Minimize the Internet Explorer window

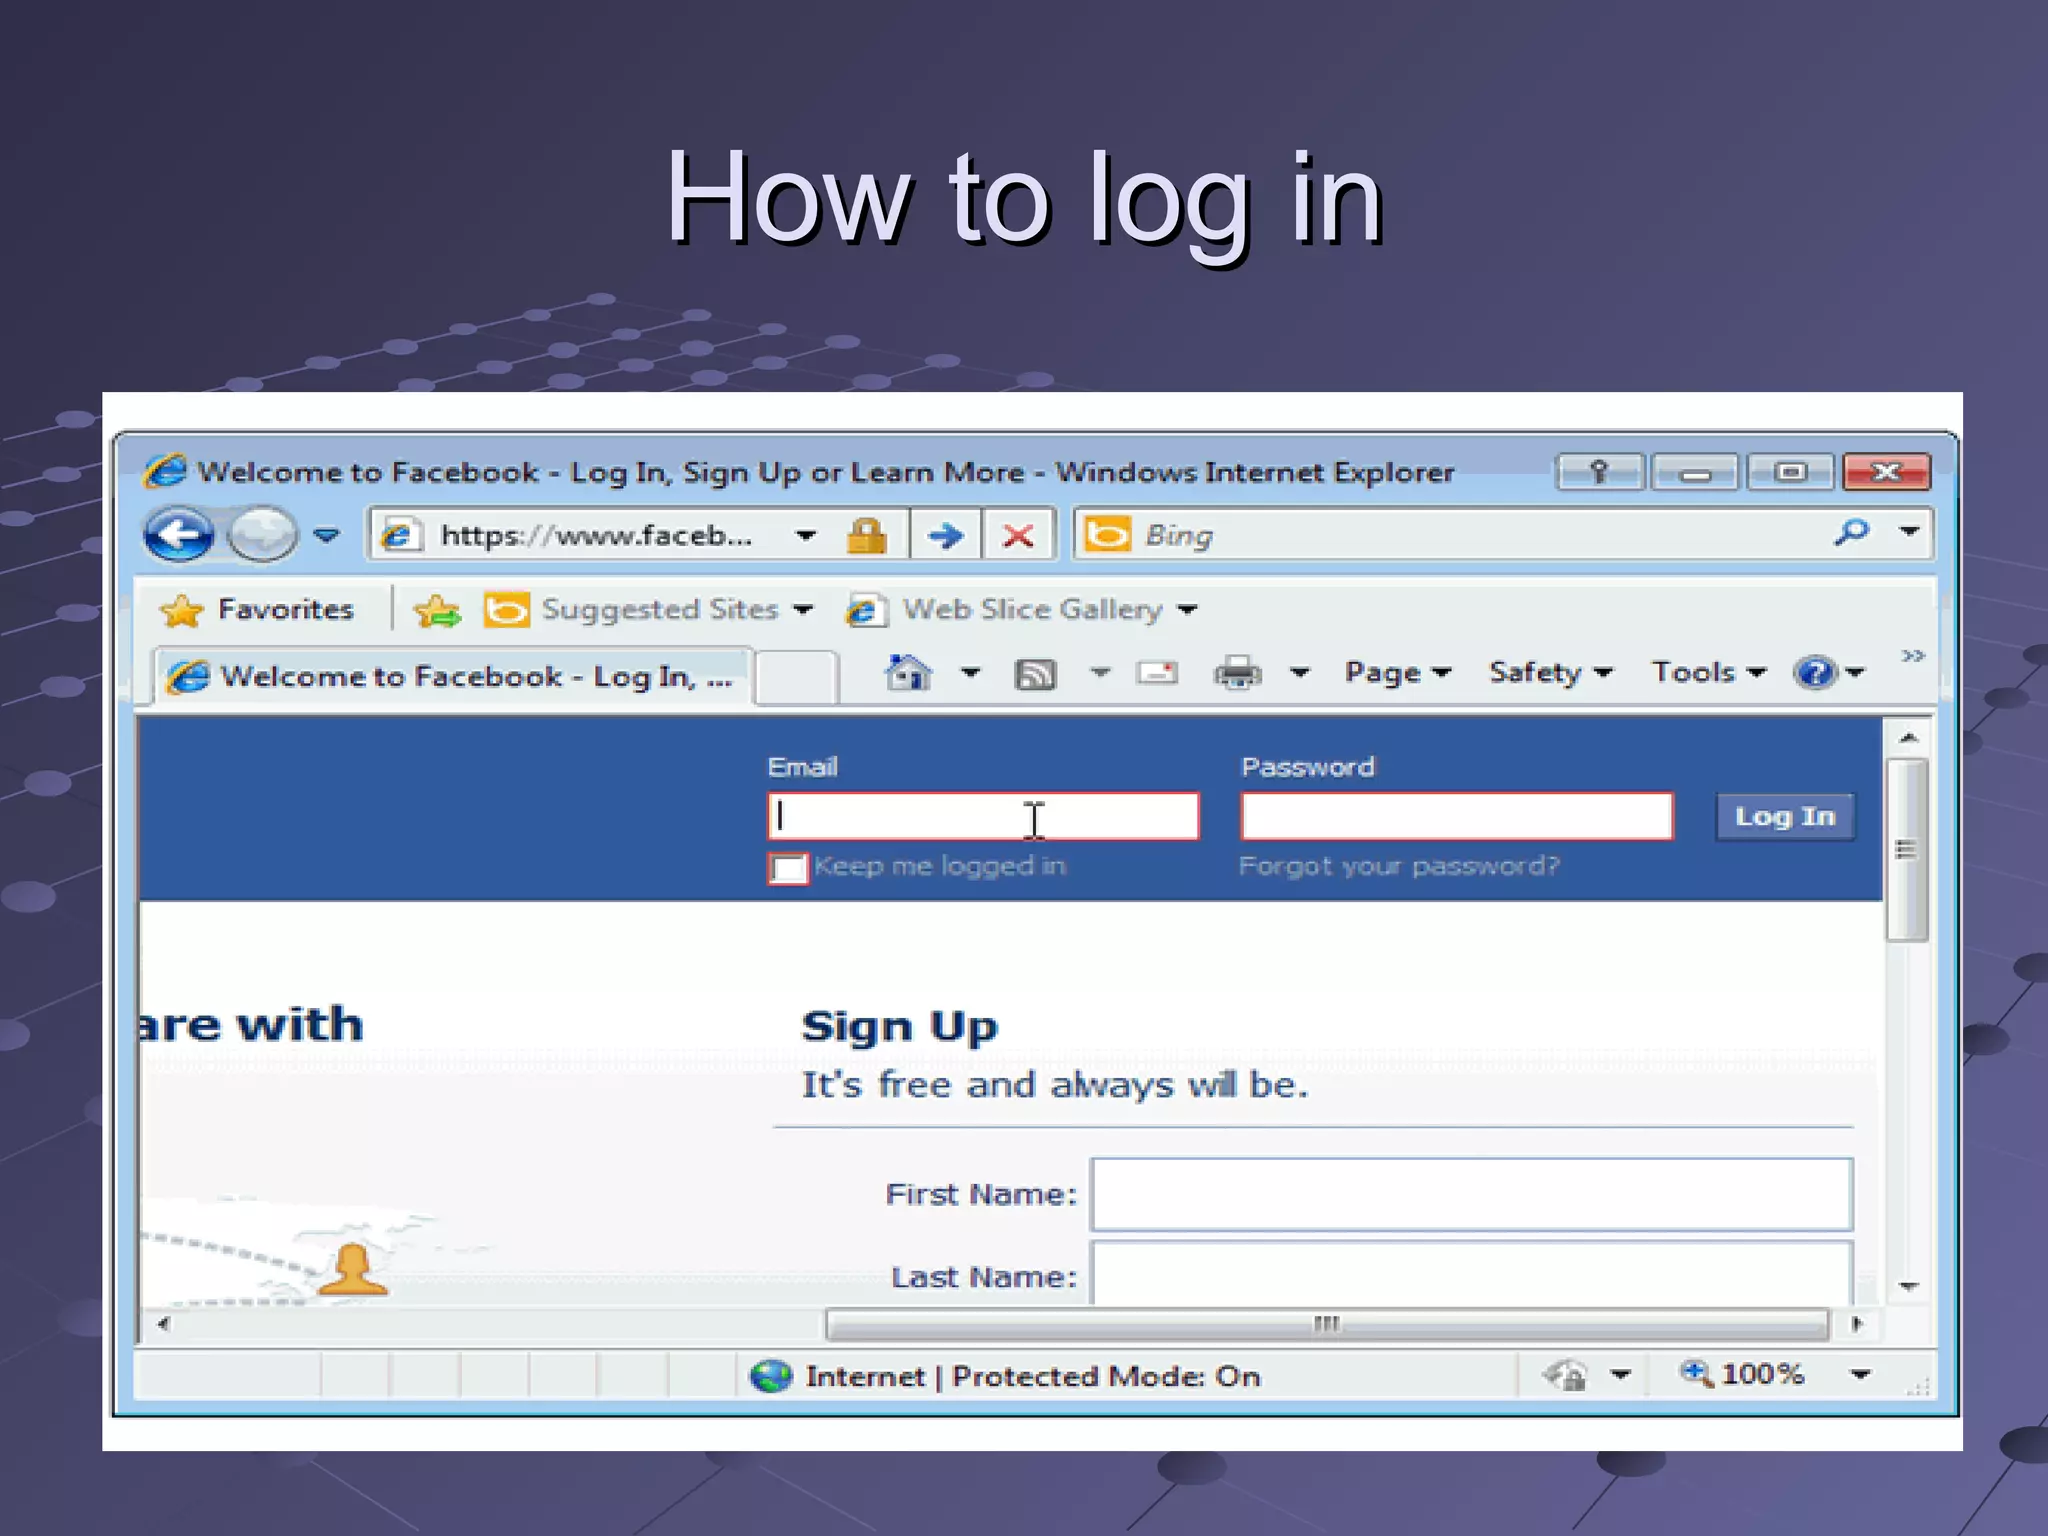click(x=1695, y=472)
